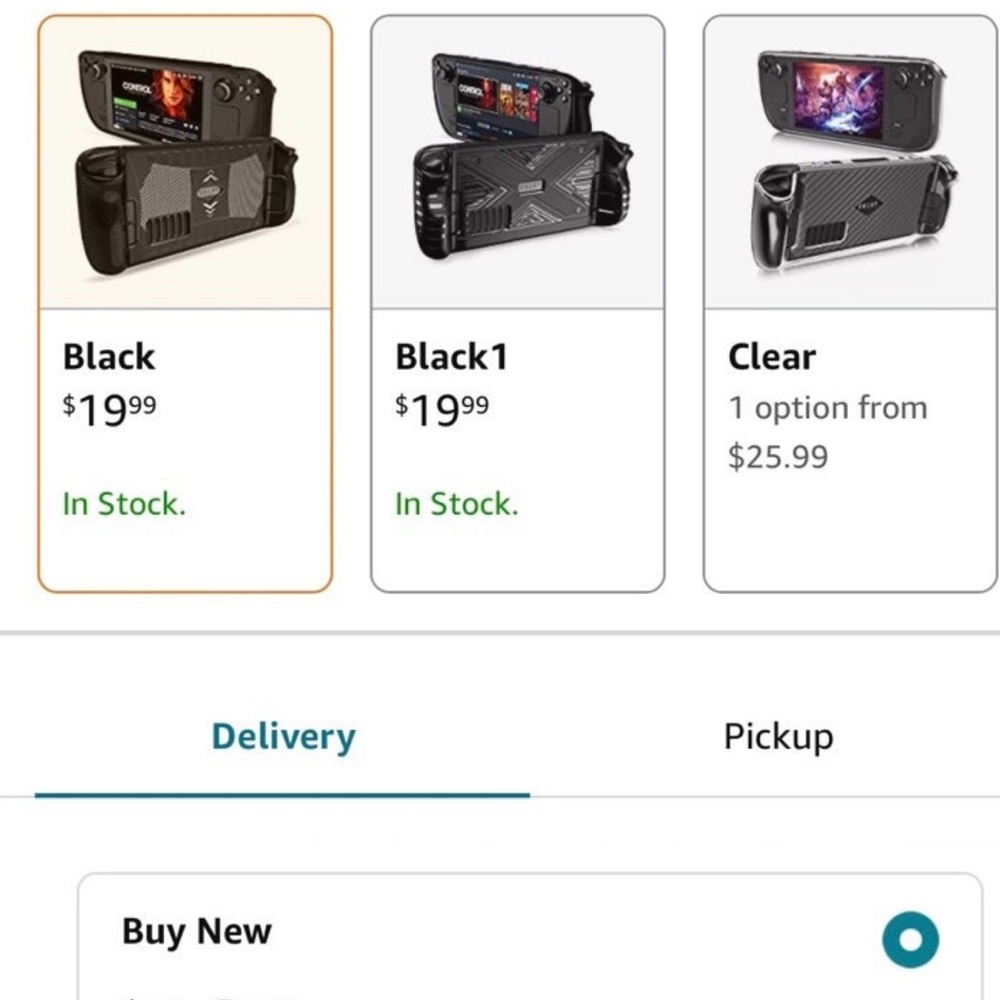This screenshot has width=1000, height=1000.
Task: Click the "Black" variant name label
Action: click(x=109, y=357)
